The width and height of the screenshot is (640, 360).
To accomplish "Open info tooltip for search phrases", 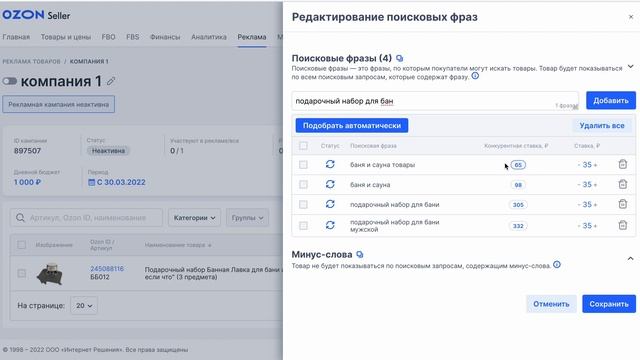I will coord(475,76).
